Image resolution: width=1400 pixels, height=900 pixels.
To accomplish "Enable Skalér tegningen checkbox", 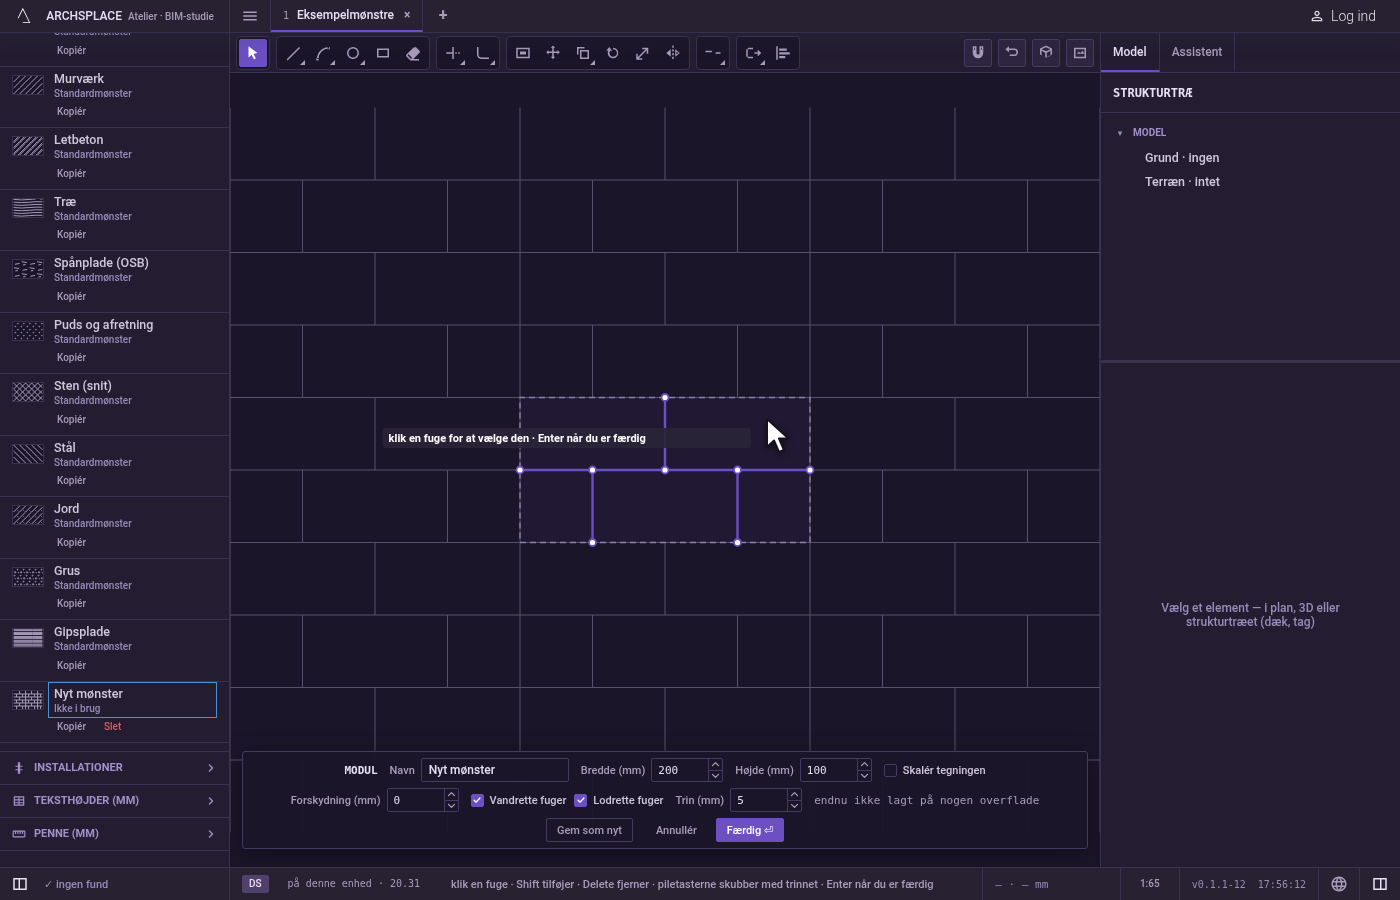I will click(890, 770).
